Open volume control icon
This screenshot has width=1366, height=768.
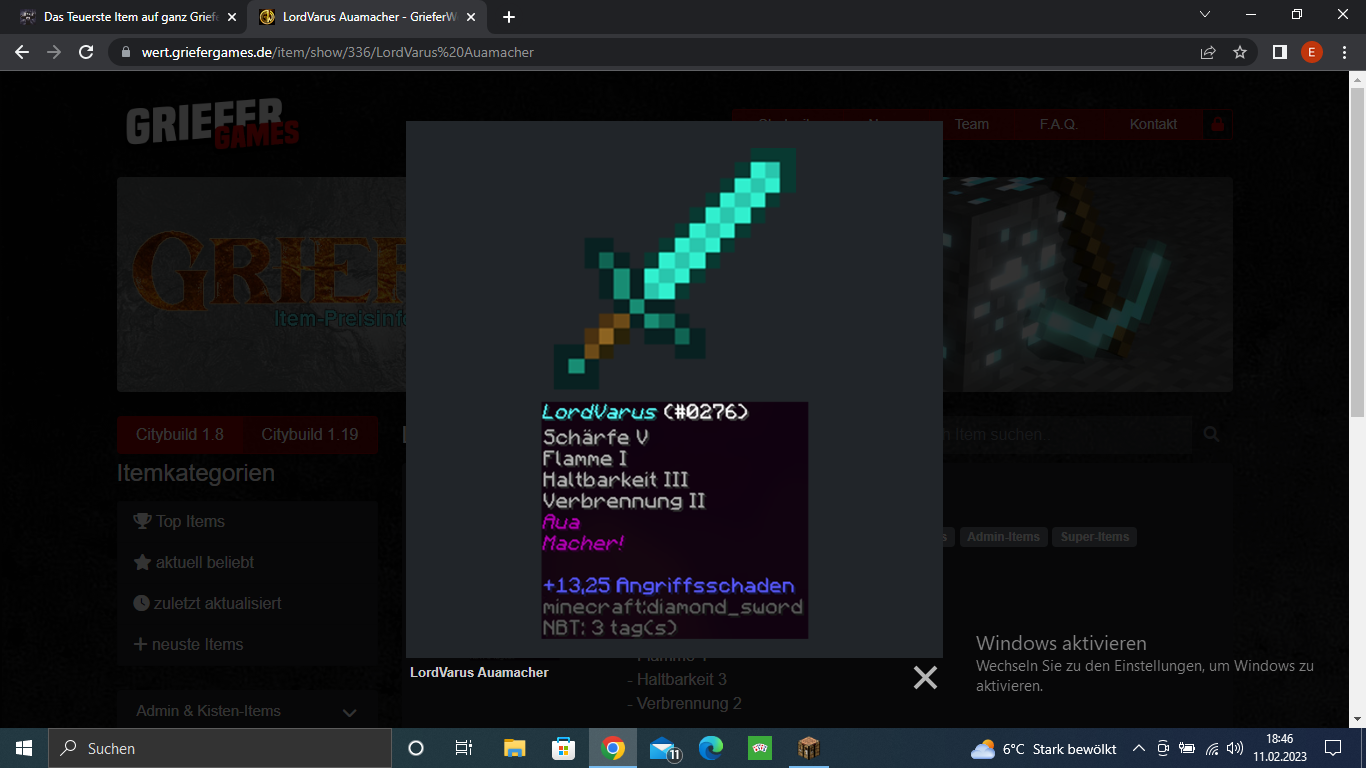pyautogui.click(x=1237, y=748)
